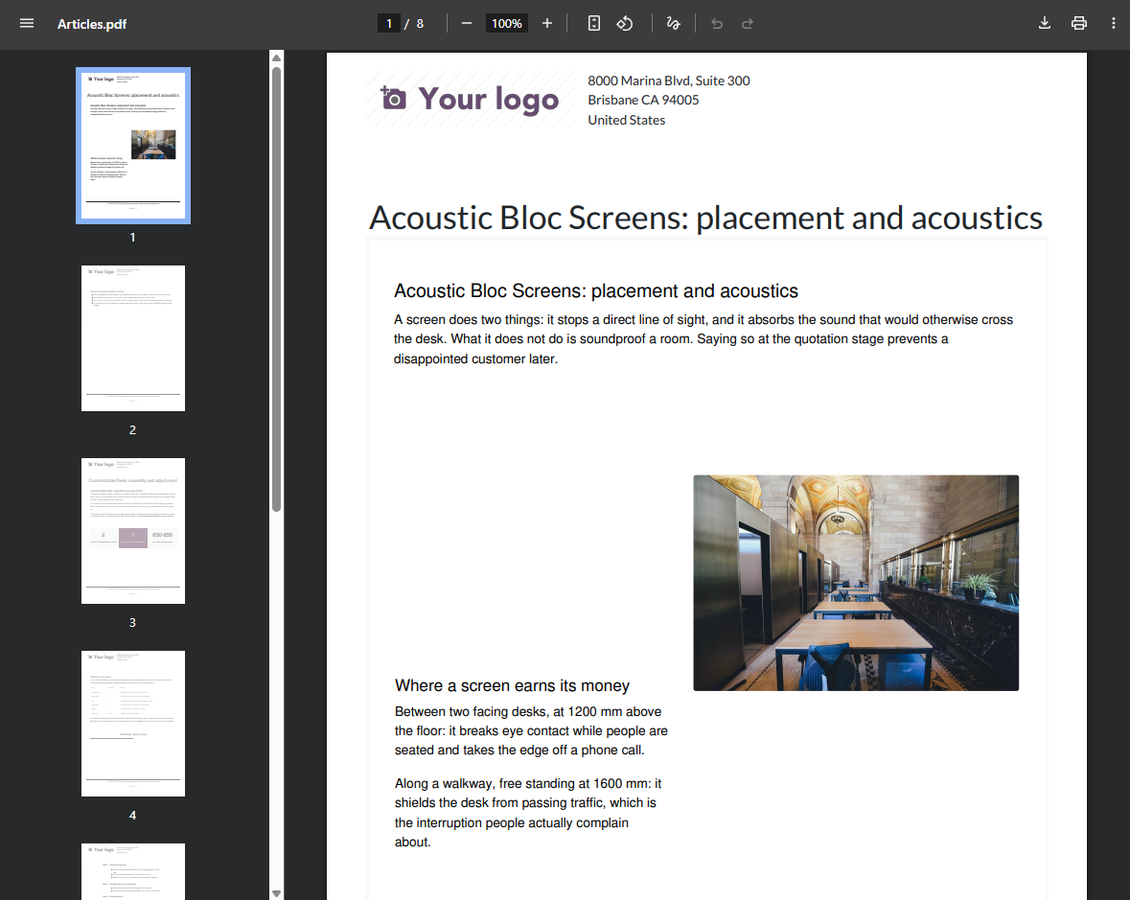Click the Articles.pdf document title
This screenshot has height=900, width=1130.
tap(92, 24)
